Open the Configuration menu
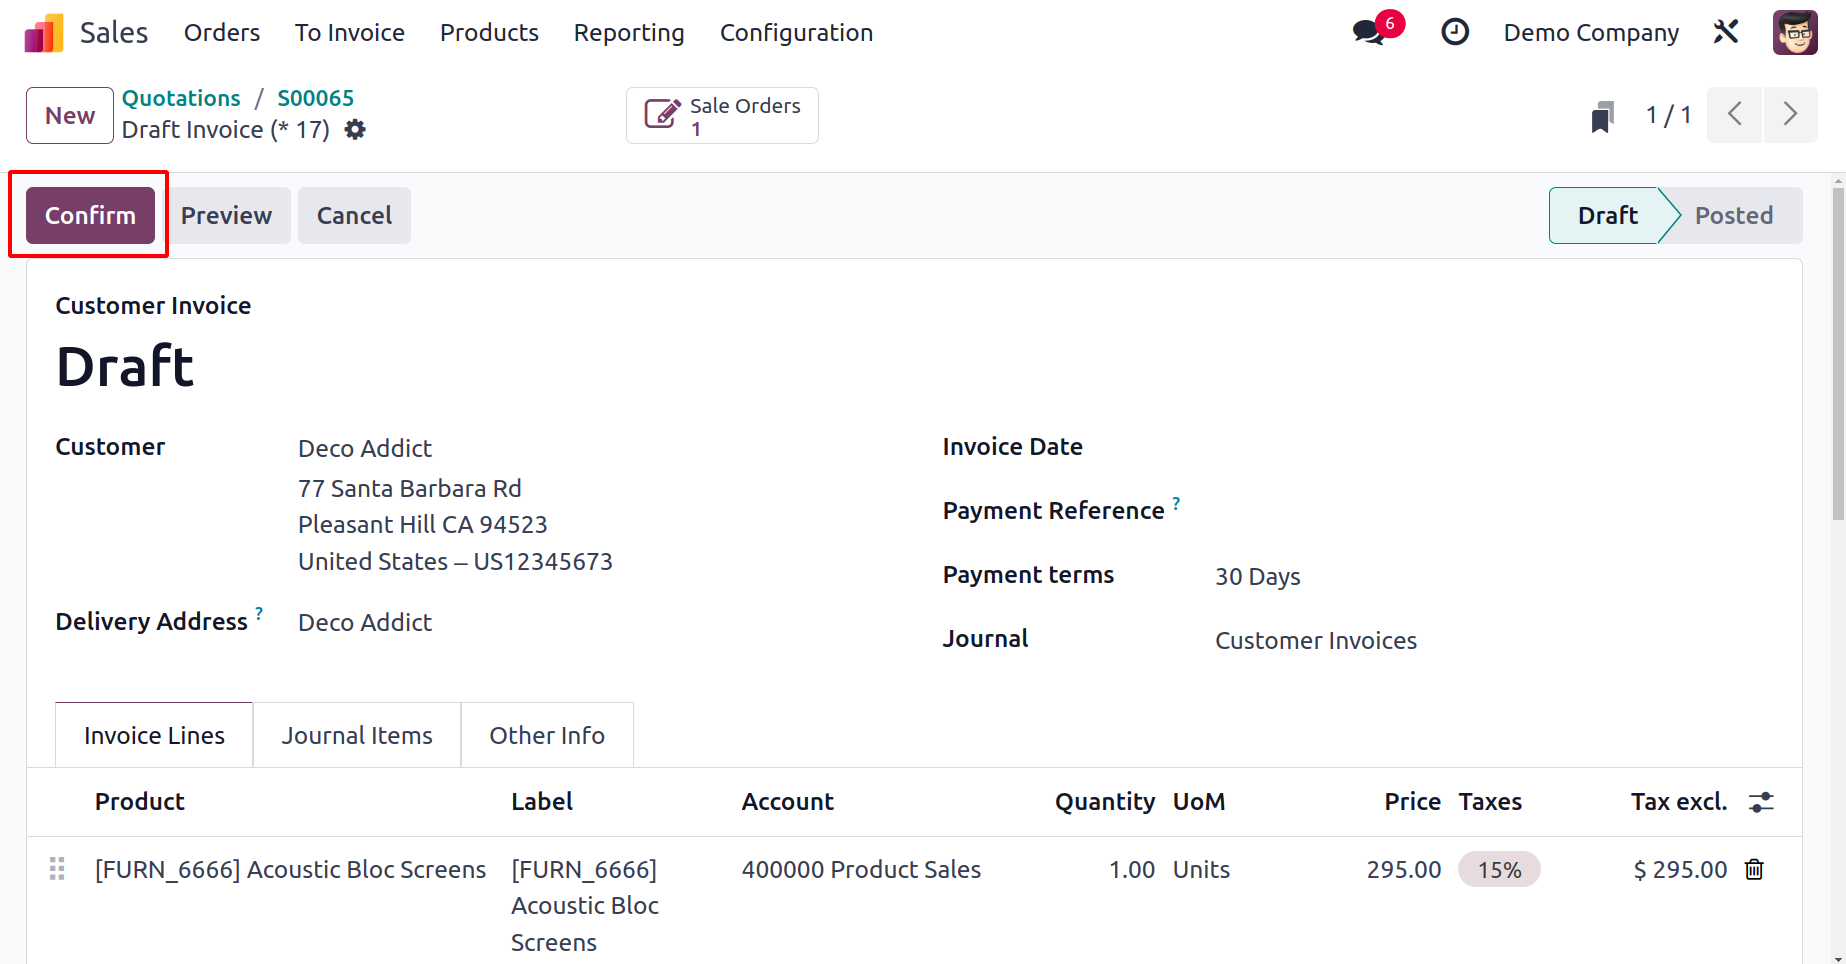The image size is (1846, 964). pyautogui.click(x=796, y=33)
